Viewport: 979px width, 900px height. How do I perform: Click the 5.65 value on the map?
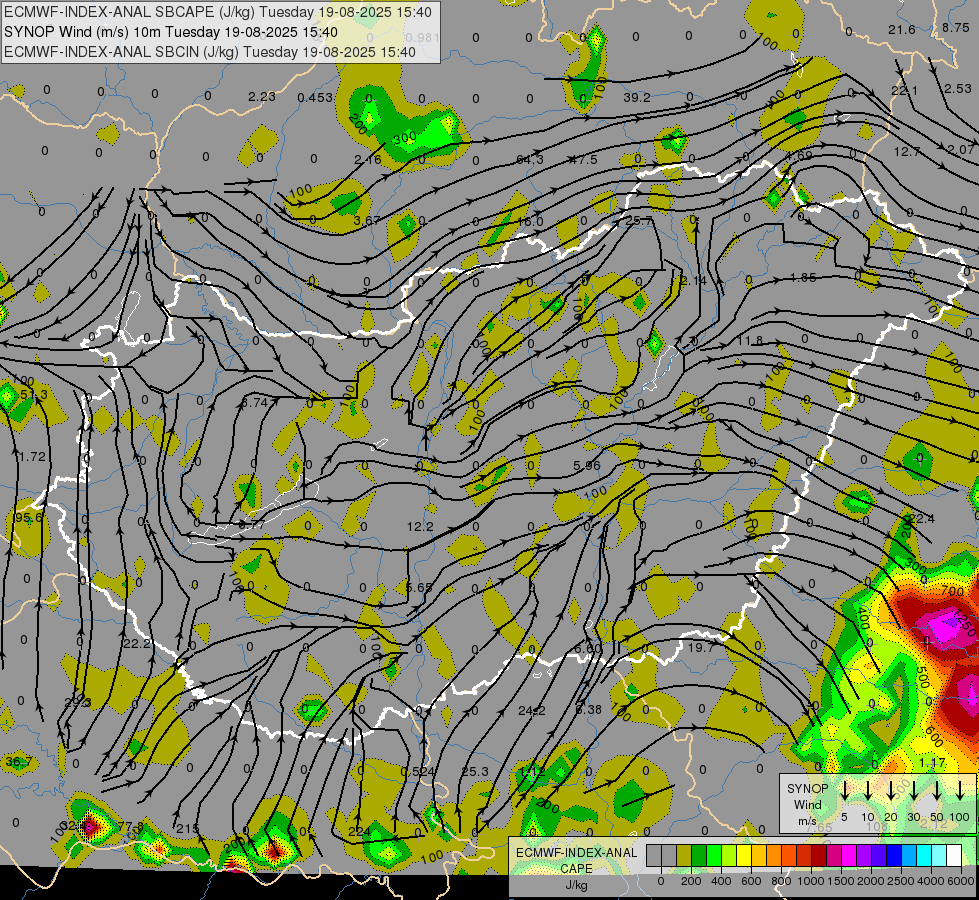pos(419,588)
